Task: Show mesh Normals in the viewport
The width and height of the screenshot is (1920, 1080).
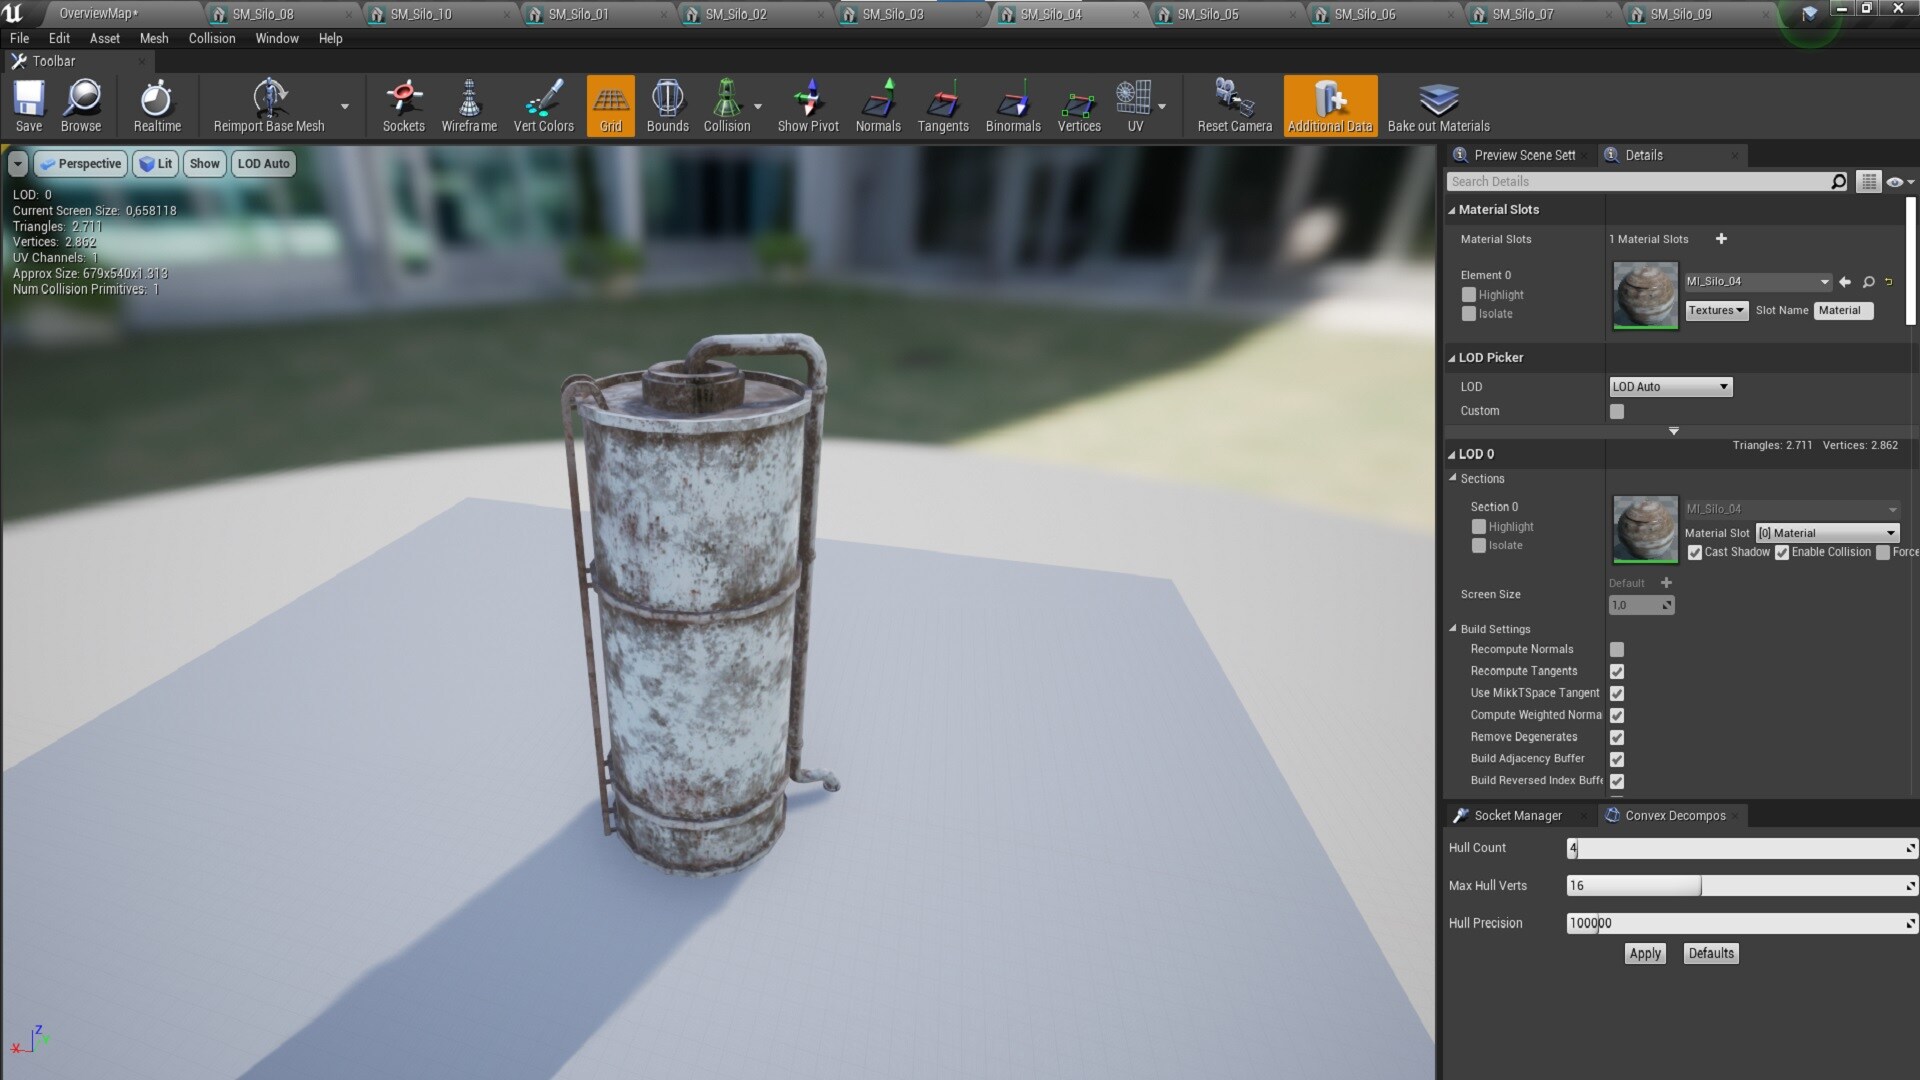Action: [x=877, y=105]
